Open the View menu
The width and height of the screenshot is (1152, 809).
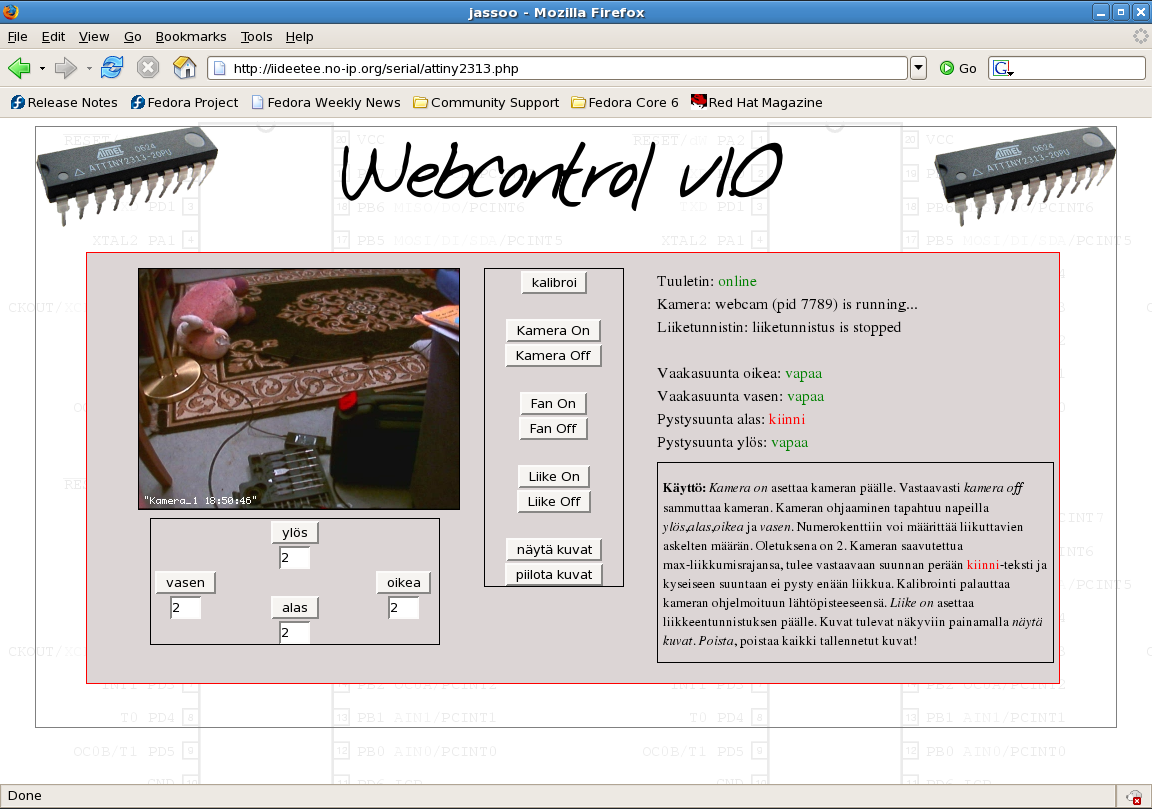94,37
